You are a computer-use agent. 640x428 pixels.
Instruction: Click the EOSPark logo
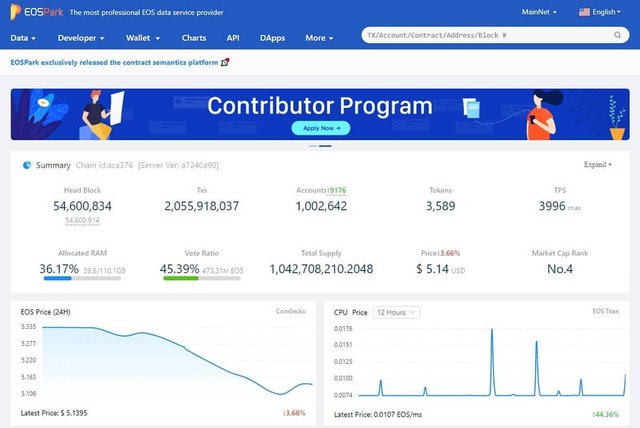37,12
